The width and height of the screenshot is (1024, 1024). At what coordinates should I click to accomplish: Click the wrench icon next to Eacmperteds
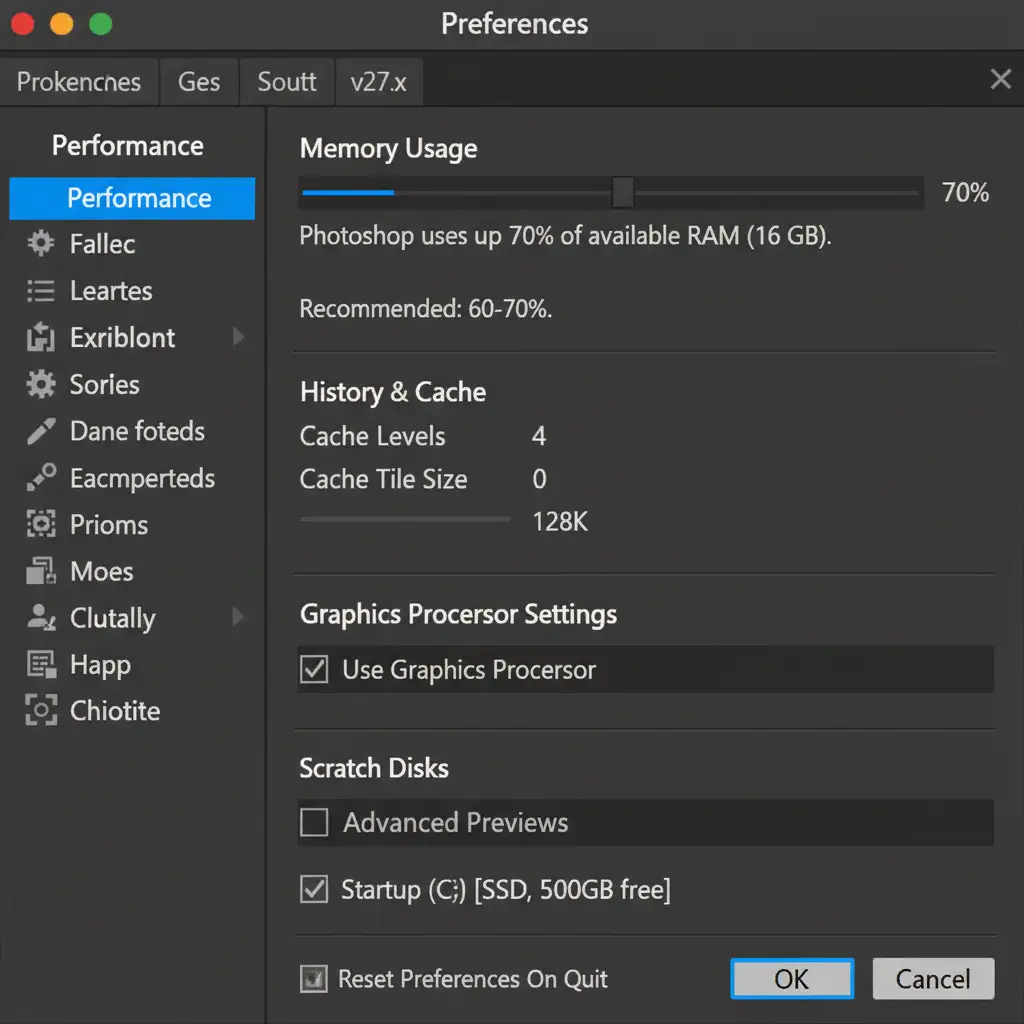click(x=40, y=477)
